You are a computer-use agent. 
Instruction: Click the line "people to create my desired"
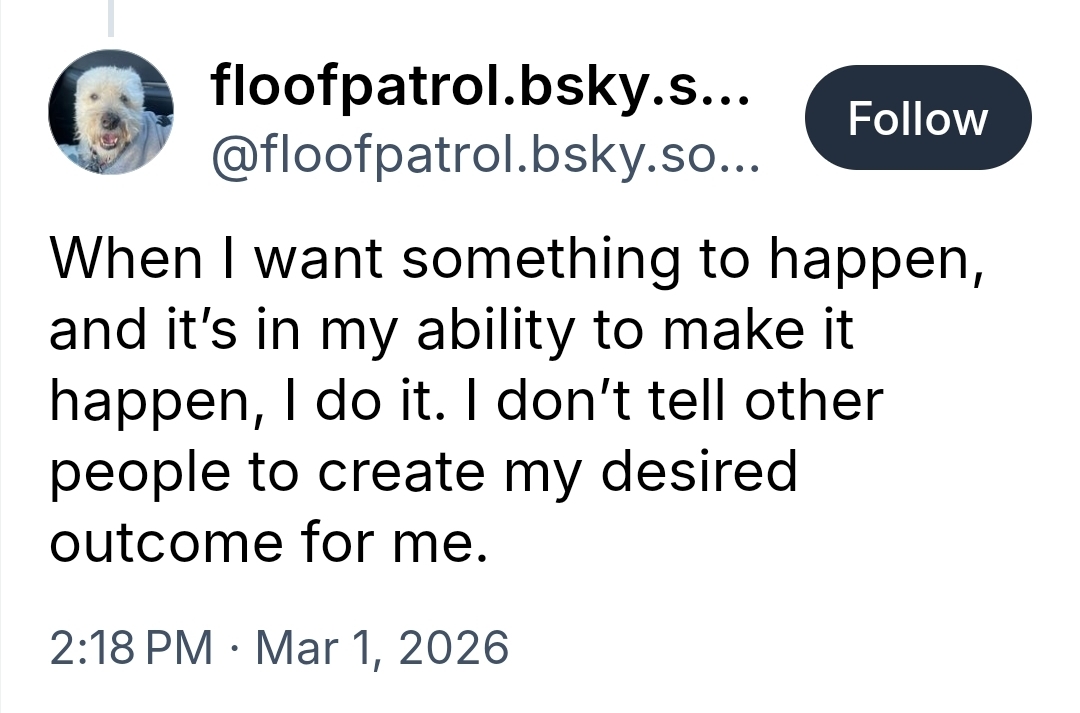coord(424,471)
